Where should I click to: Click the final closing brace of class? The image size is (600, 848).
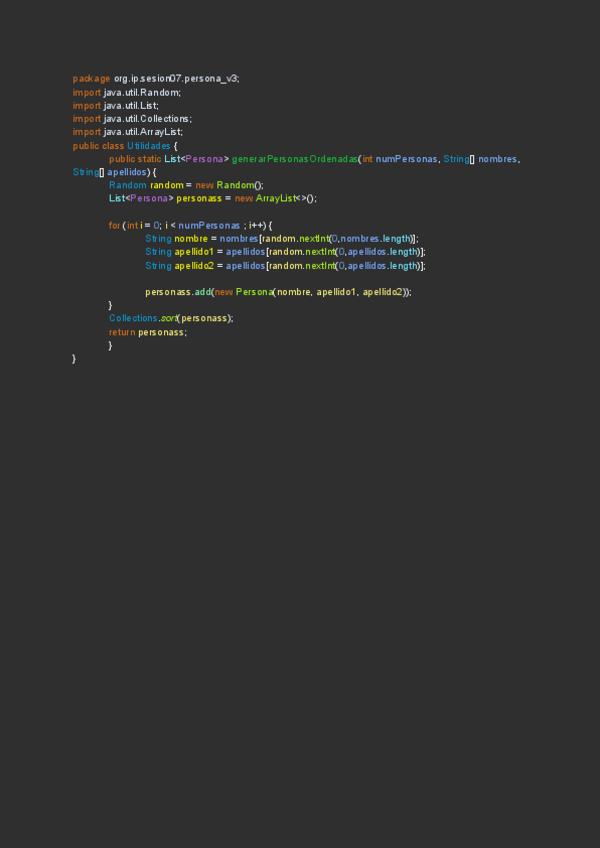tap(75, 359)
